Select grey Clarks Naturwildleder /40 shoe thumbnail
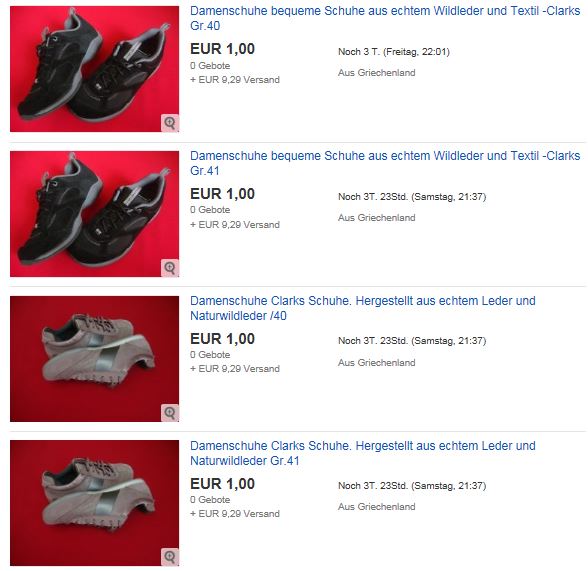Image resolution: width=588 pixels, height=571 pixels. coord(94,359)
